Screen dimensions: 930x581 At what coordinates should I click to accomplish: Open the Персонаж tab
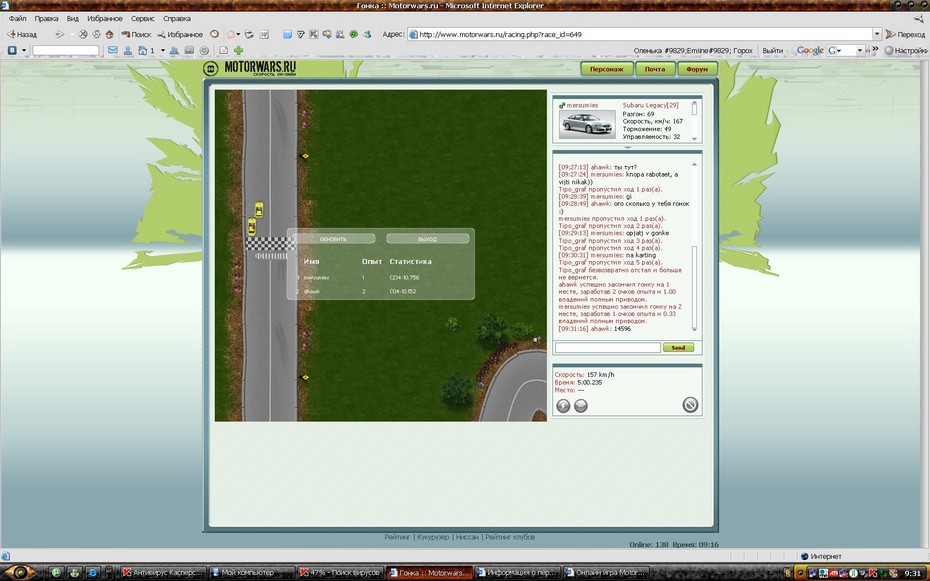607,69
